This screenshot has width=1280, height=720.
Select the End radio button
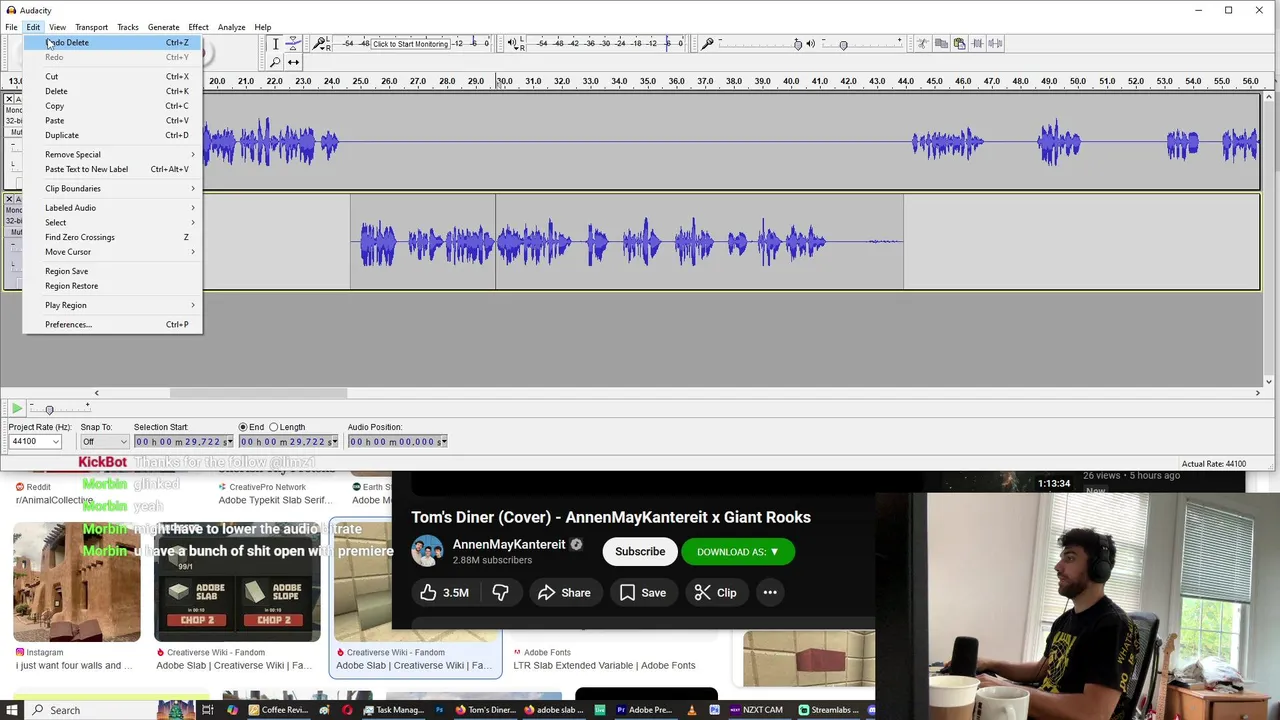pyautogui.click(x=243, y=427)
